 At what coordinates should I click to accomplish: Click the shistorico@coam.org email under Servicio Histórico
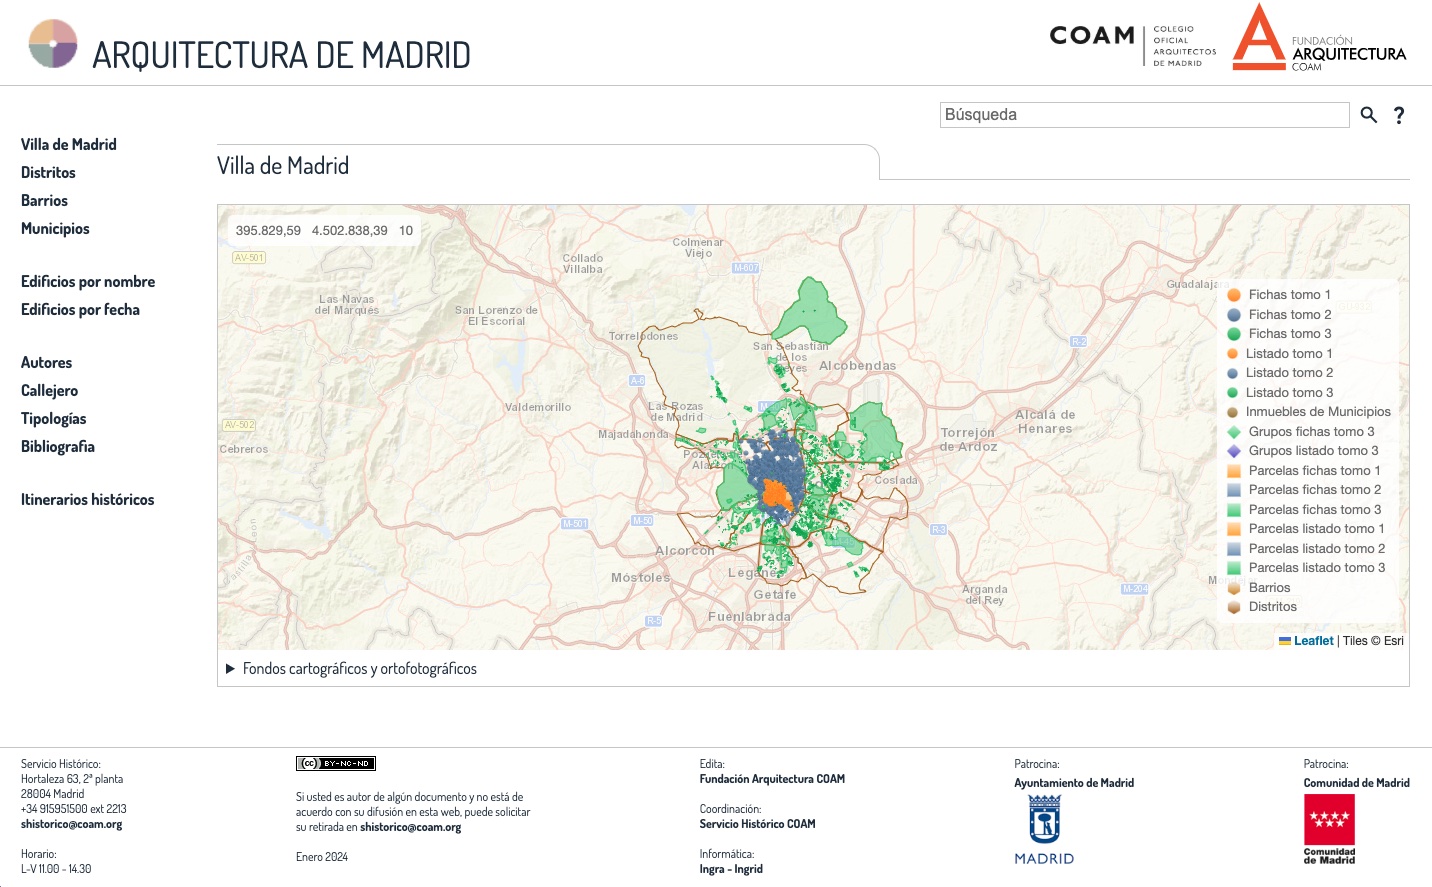[x=71, y=825]
